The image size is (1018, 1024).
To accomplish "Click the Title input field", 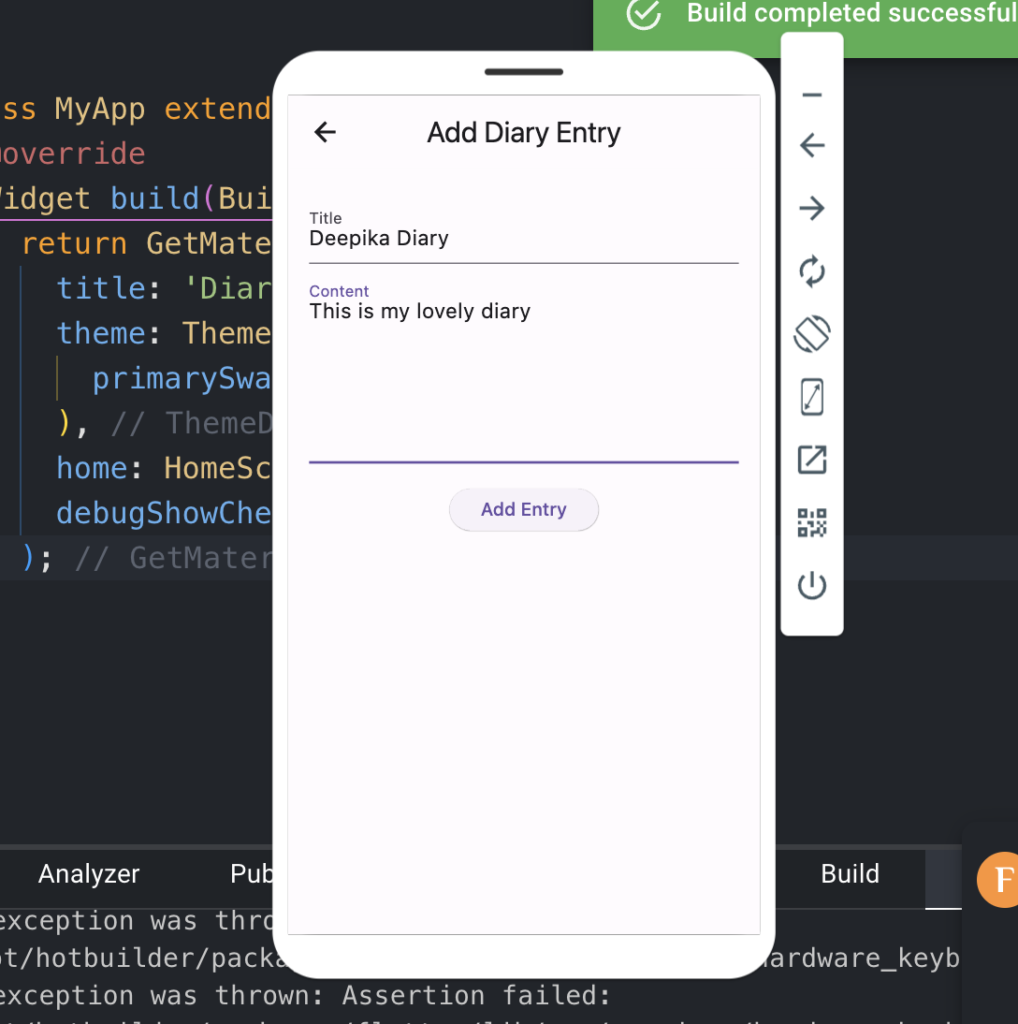I will click(x=524, y=236).
